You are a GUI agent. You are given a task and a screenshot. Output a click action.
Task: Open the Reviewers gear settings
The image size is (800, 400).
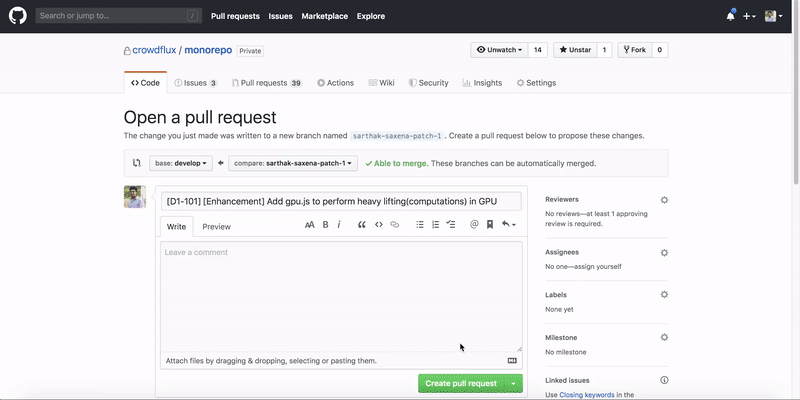[664, 200]
